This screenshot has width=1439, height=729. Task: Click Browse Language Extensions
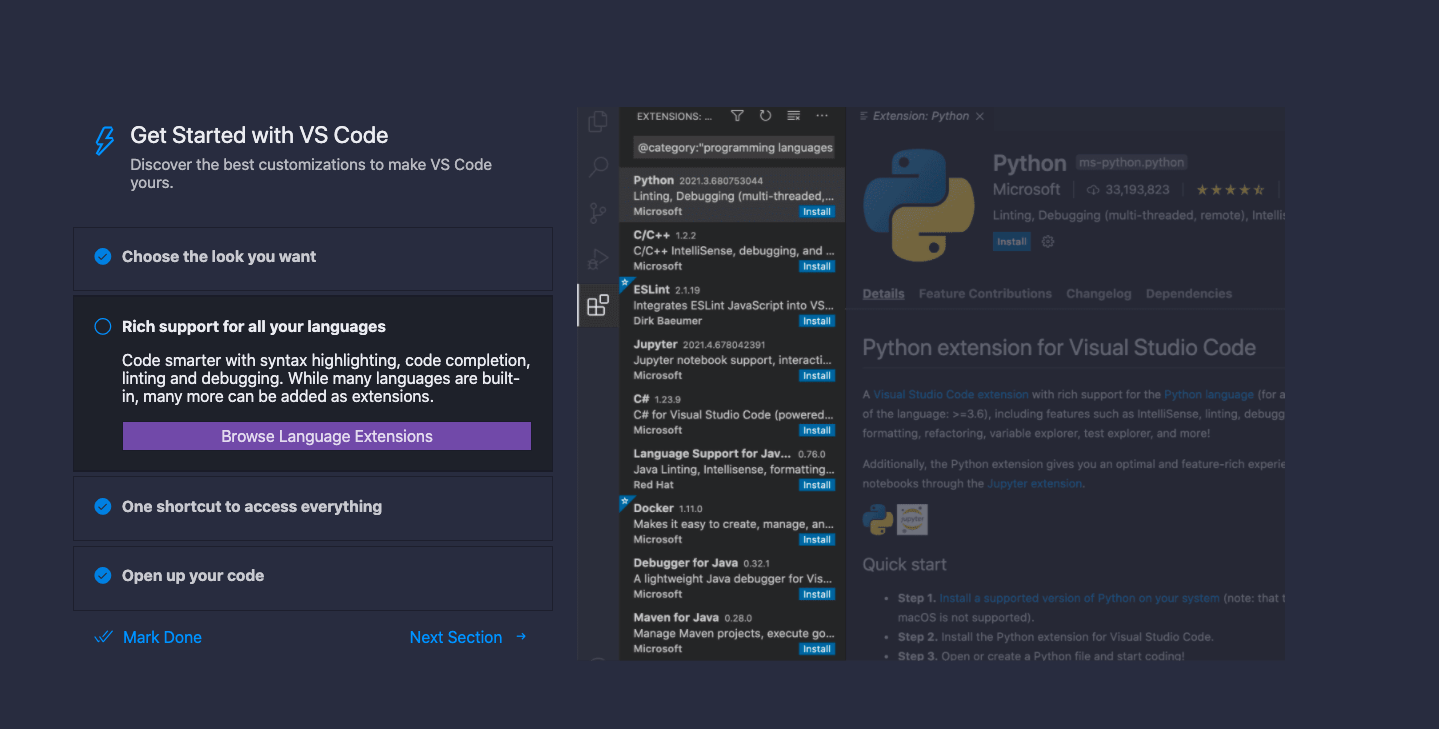pos(326,436)
